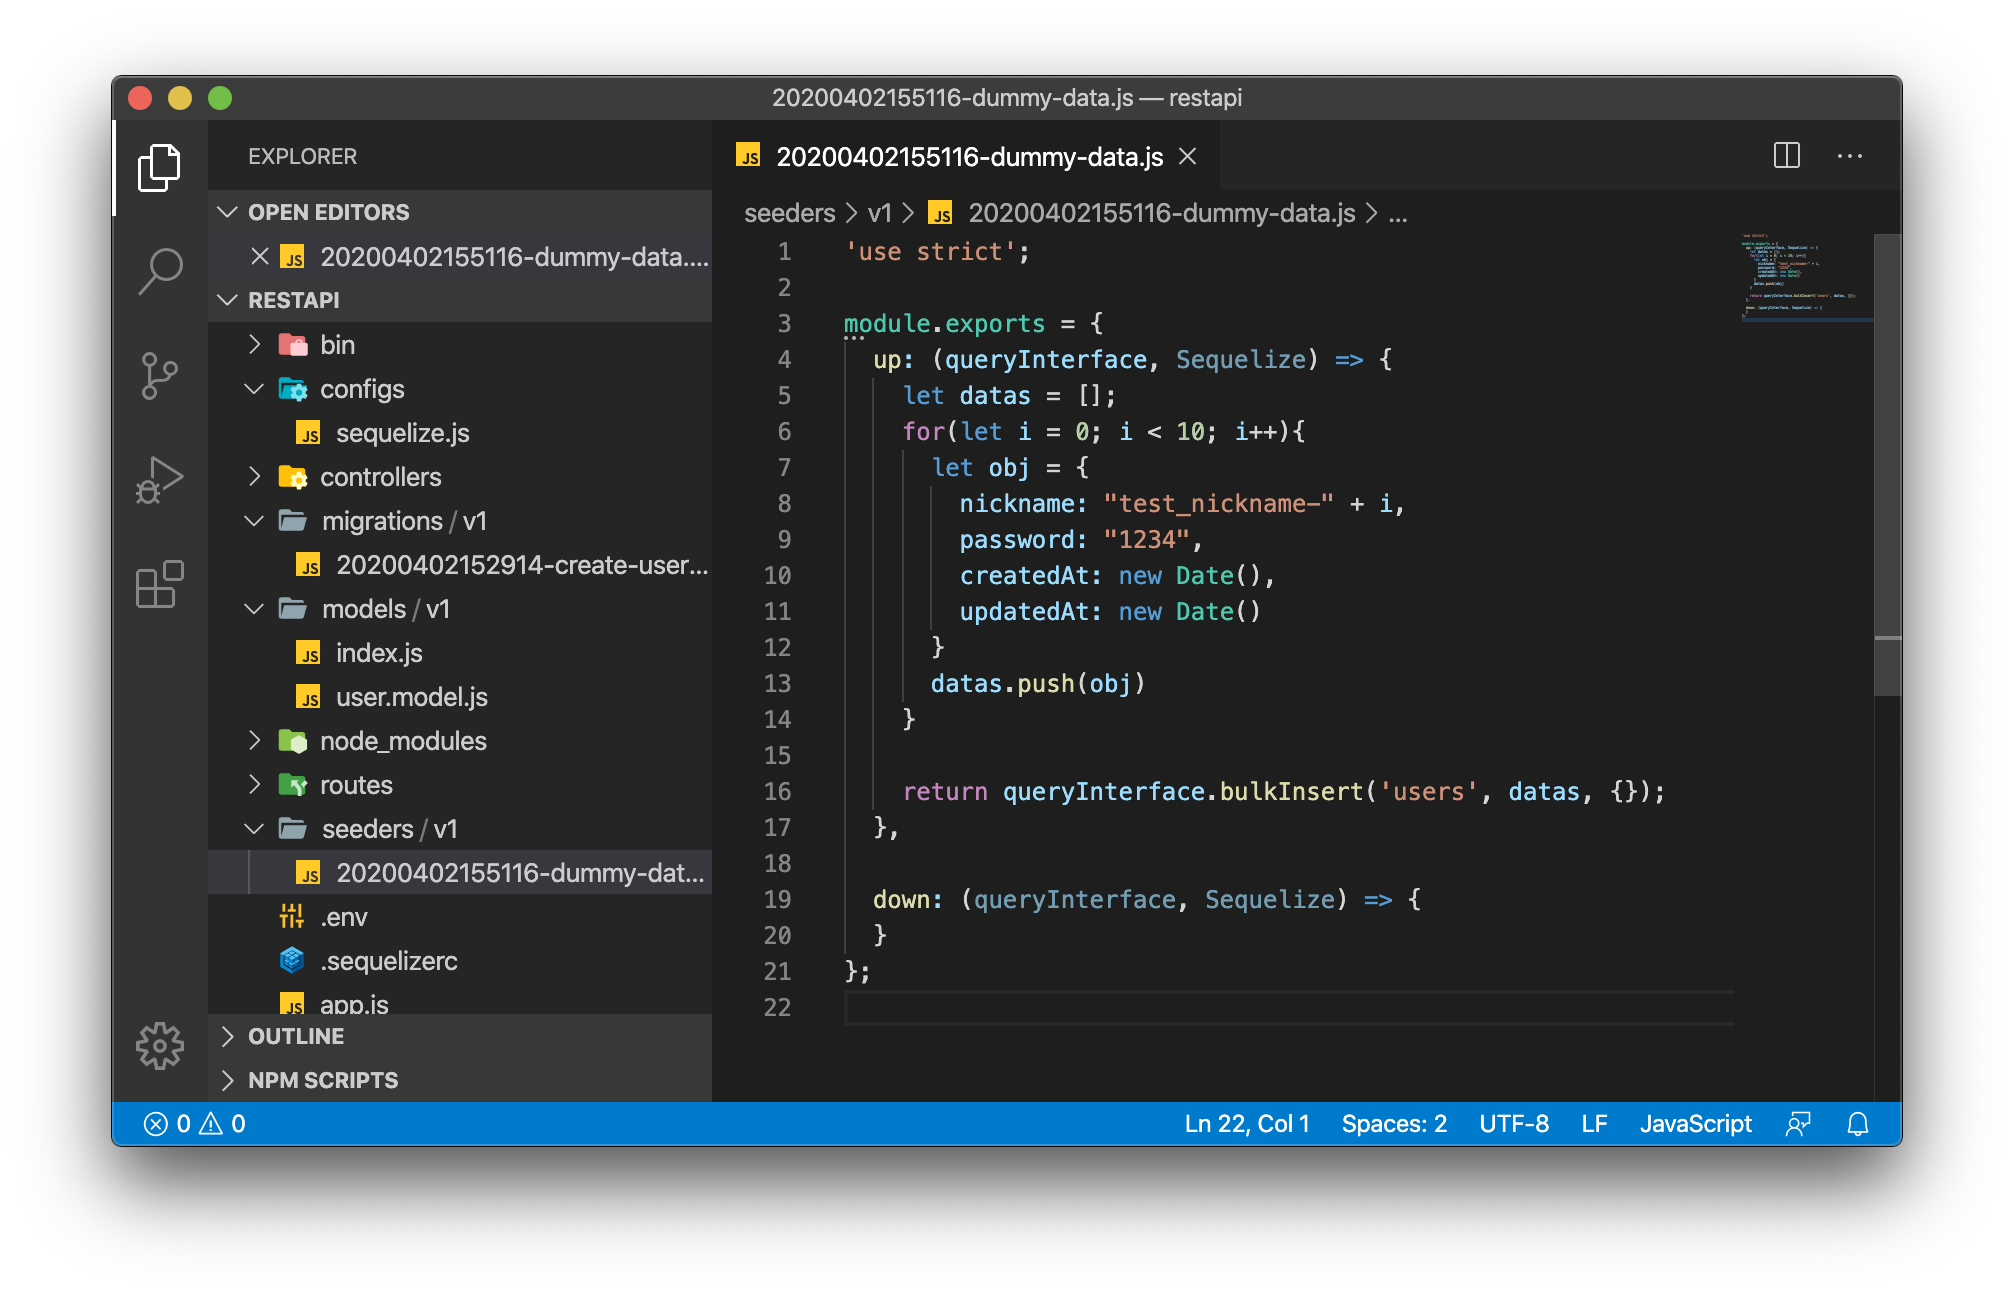Open the Manage settings gear
The width and height of the screenshot is (2014, 1294).
point(160,1046)
